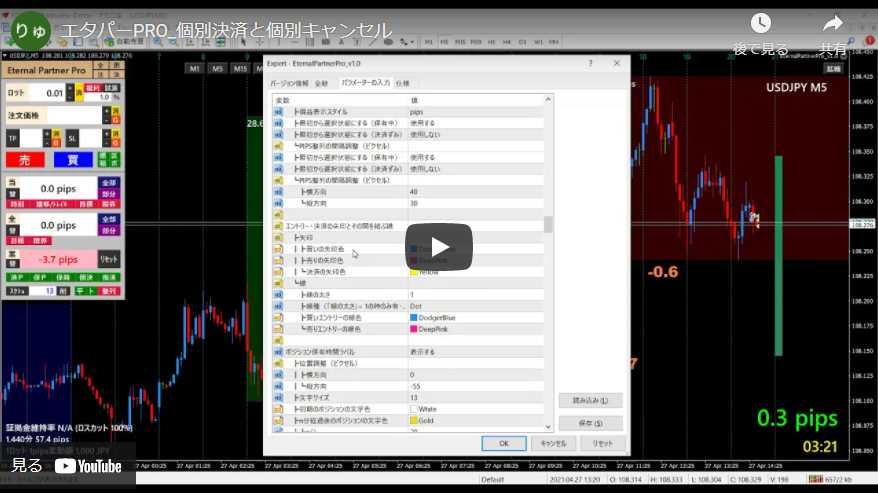Click the TP input field
This screenshot has height=493, width=878.
coord(31,138)
